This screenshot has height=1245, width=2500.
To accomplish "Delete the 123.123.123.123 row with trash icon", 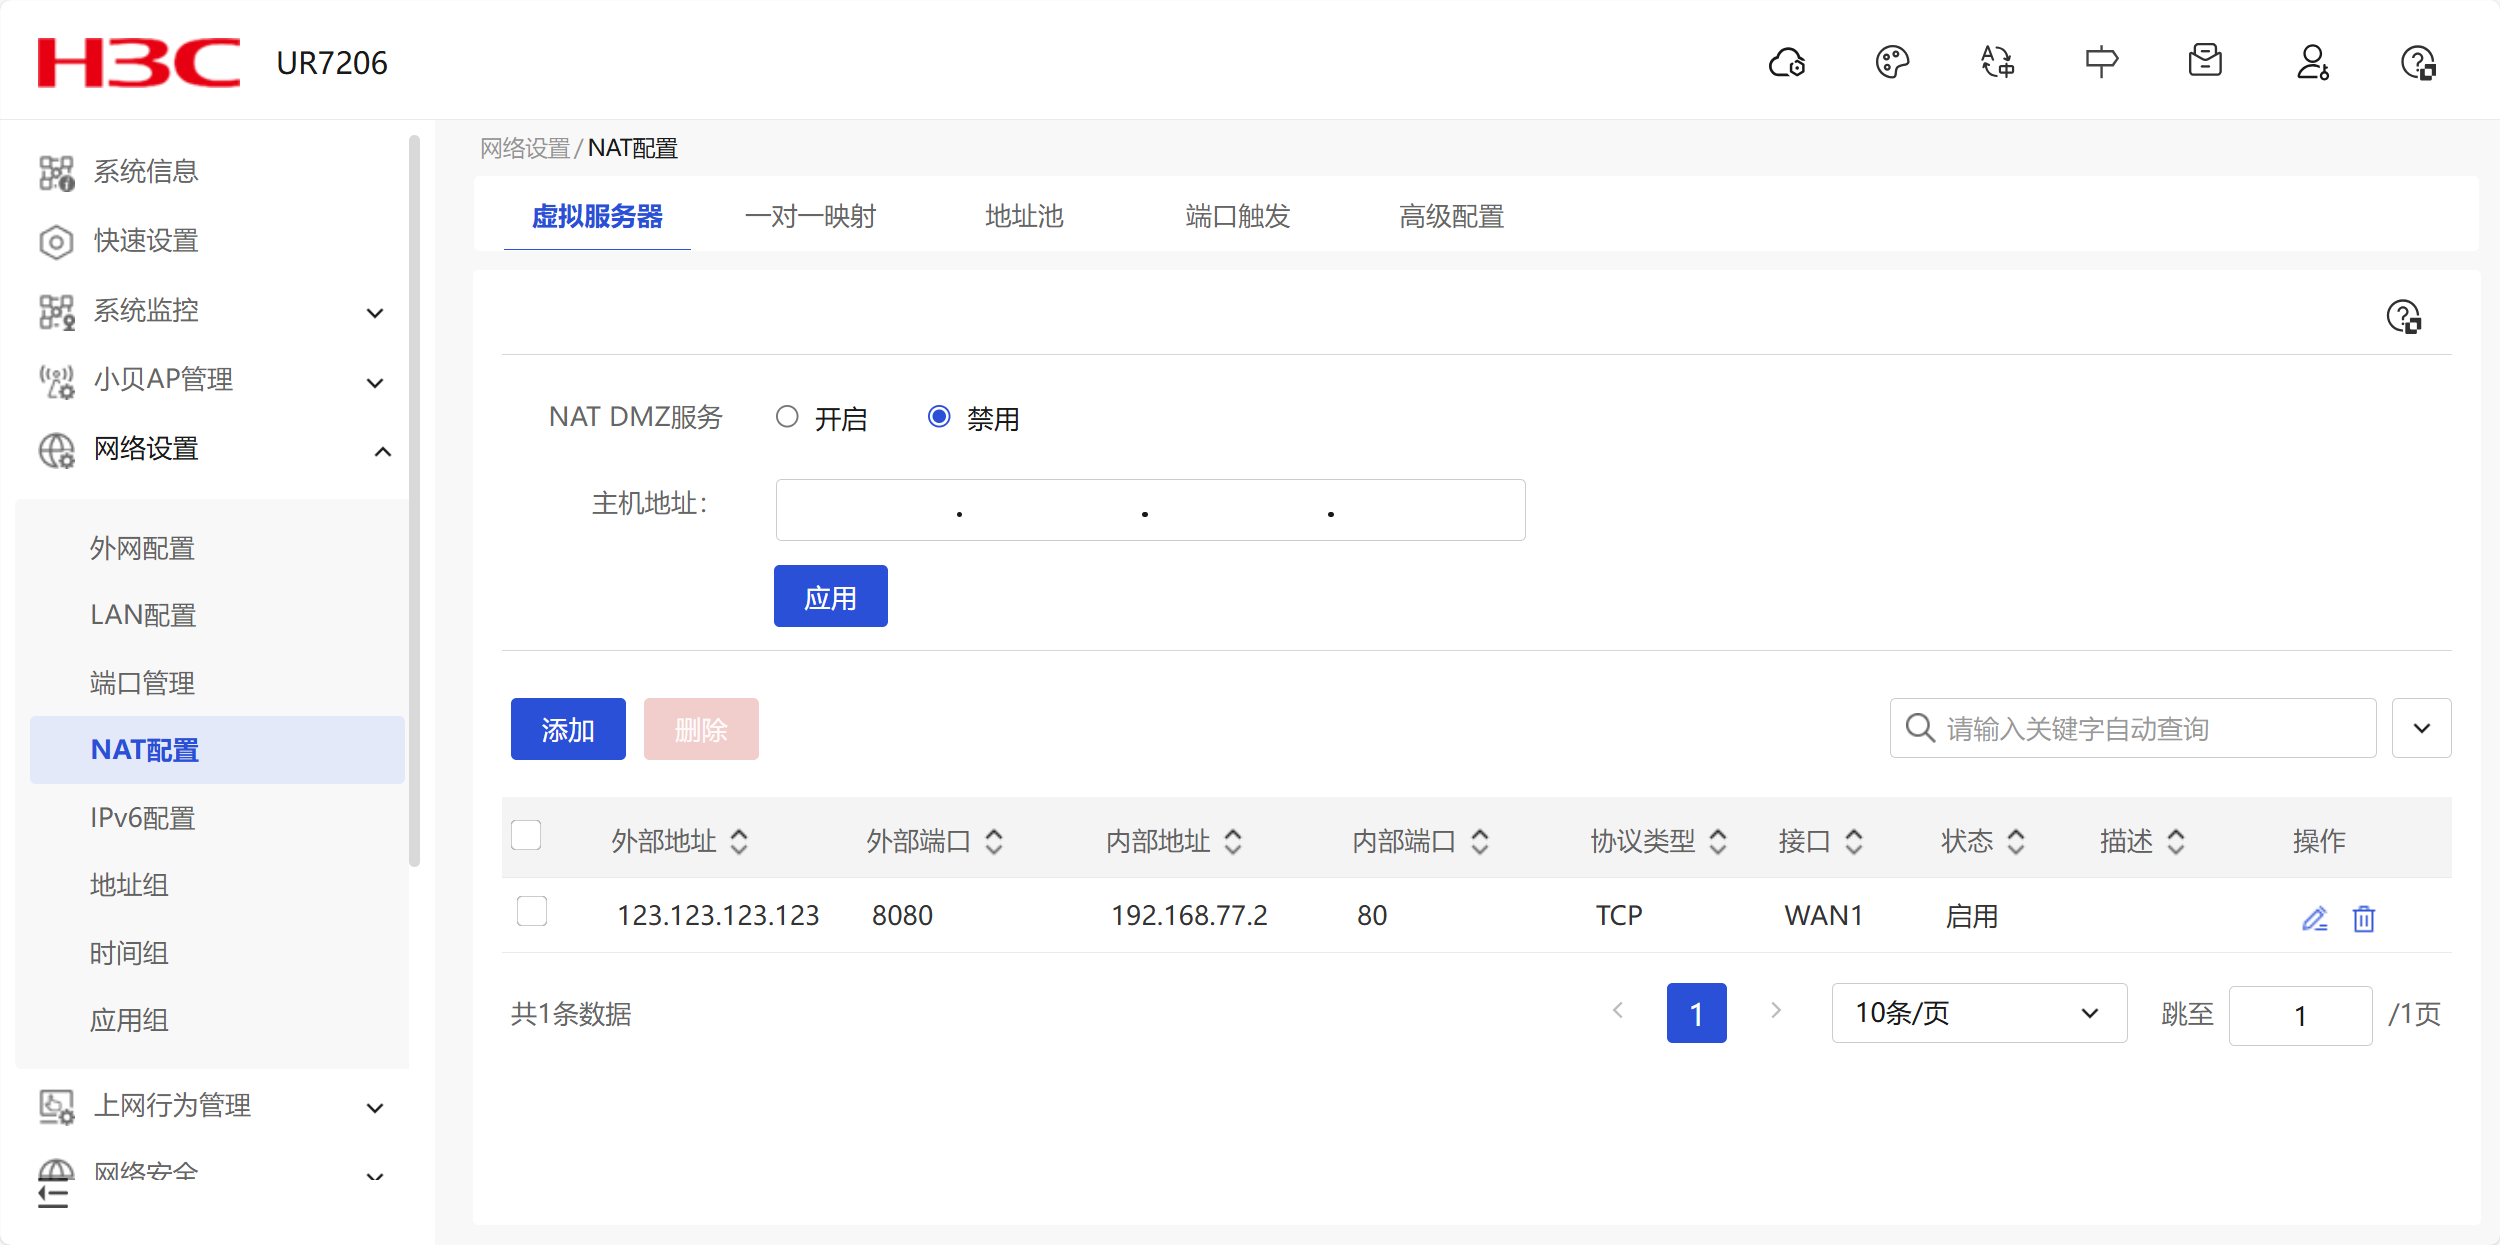I will (2364, 918).
